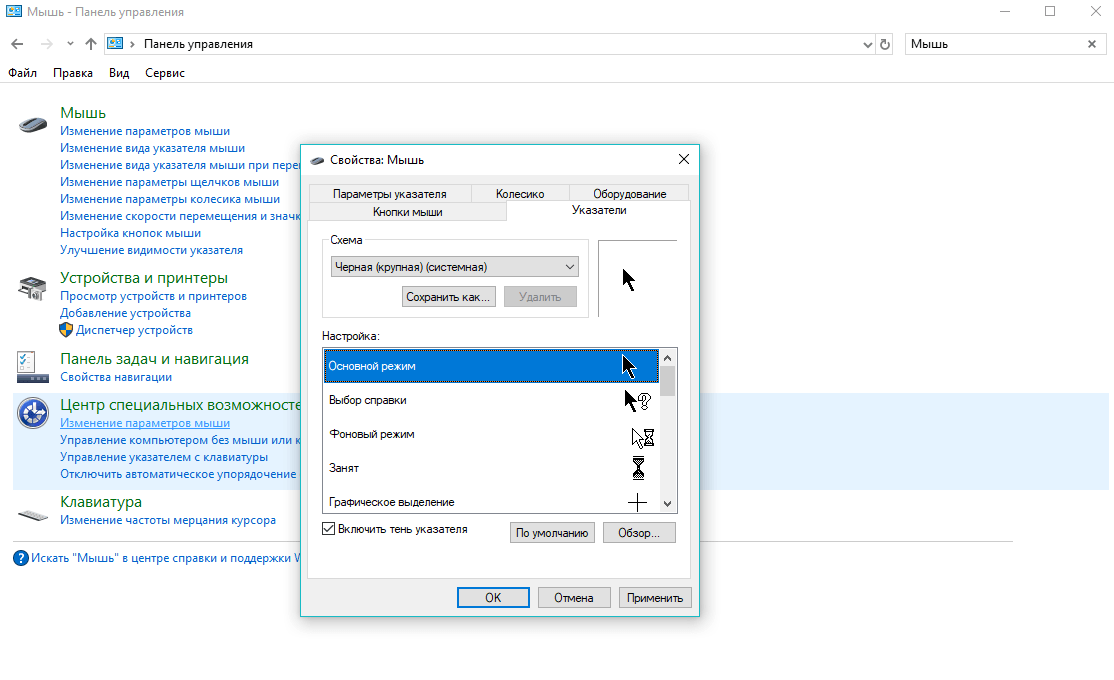
Task: Open Изменение вида указателя мыши link
Action: click(153, 148)
